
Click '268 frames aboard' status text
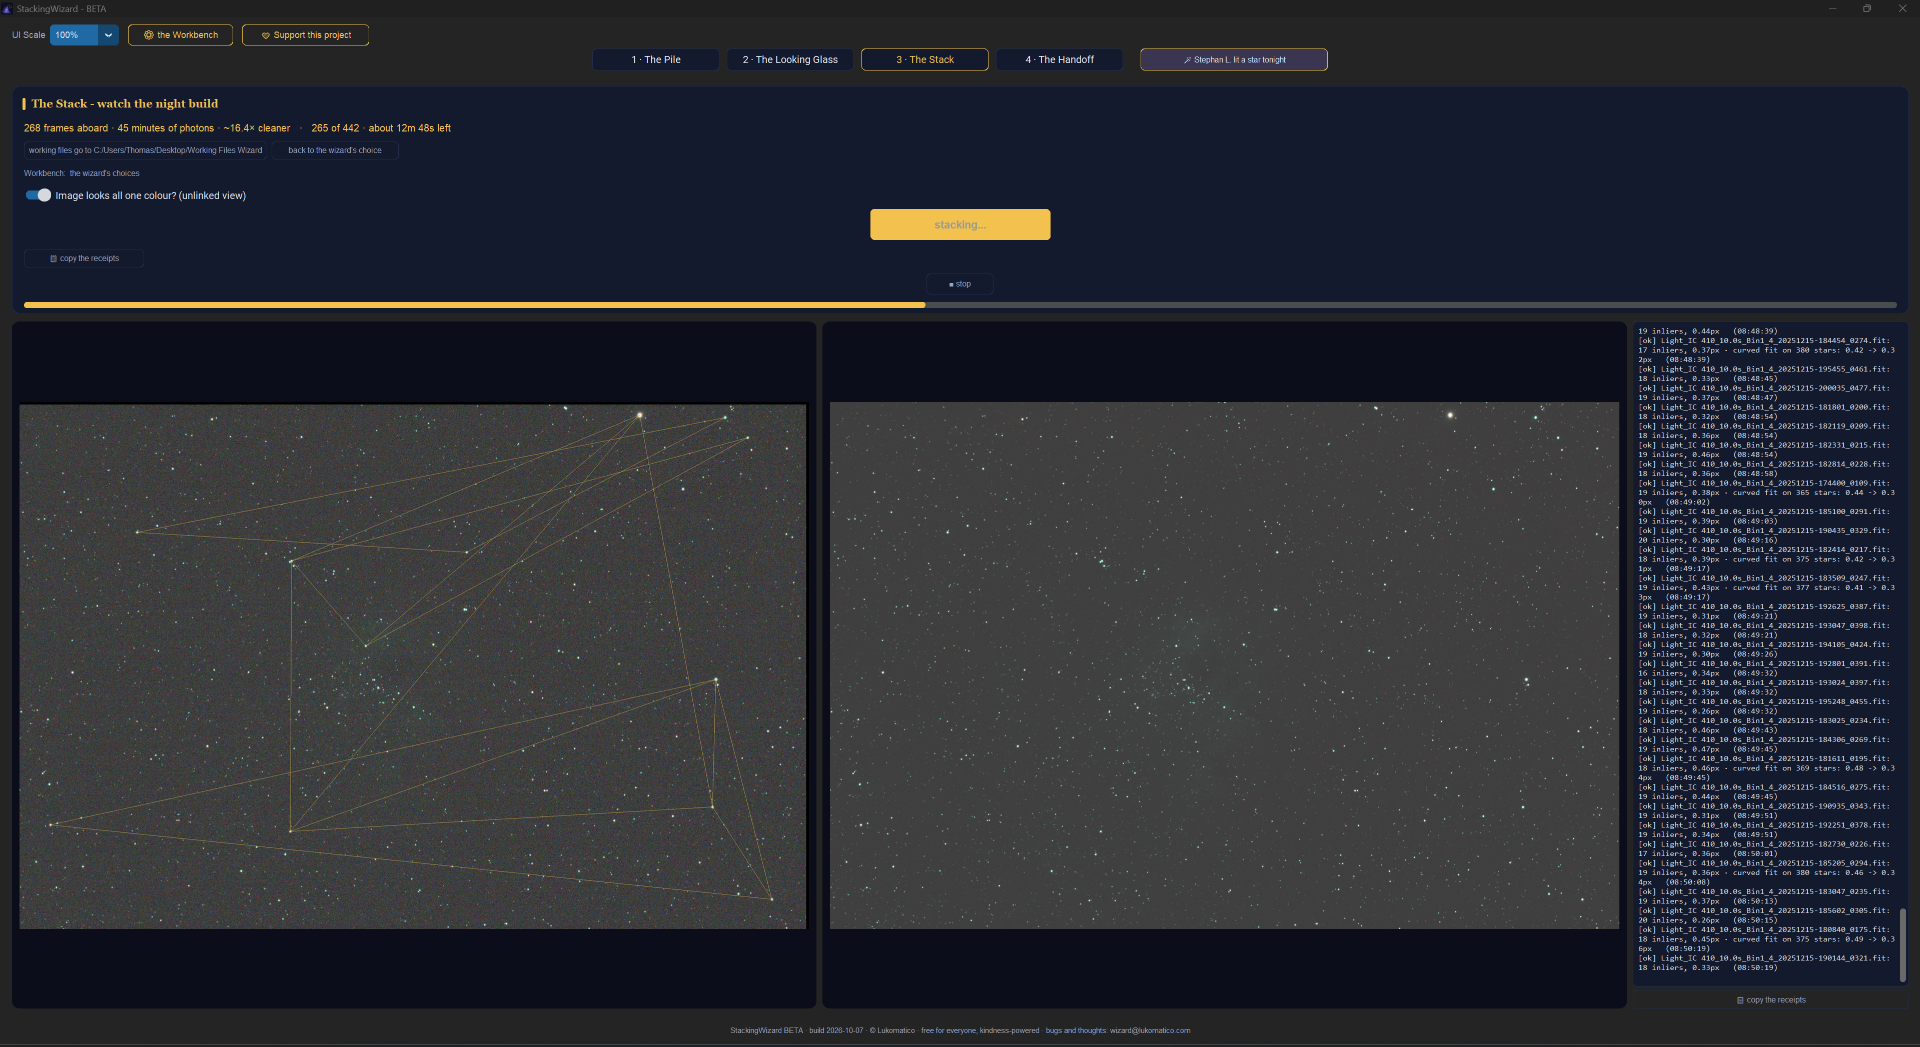(66, 128)
